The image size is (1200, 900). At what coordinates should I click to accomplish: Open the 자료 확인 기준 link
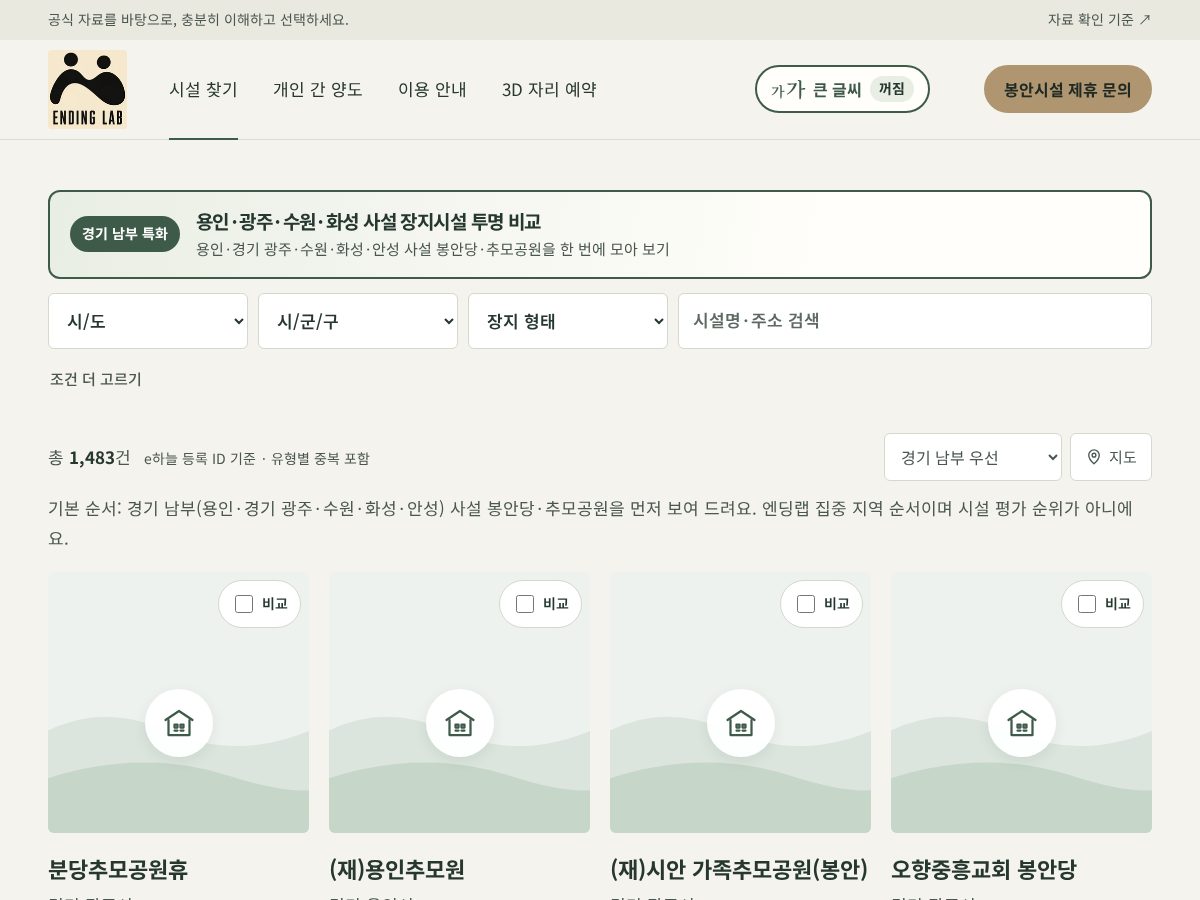pos(1099,19)
